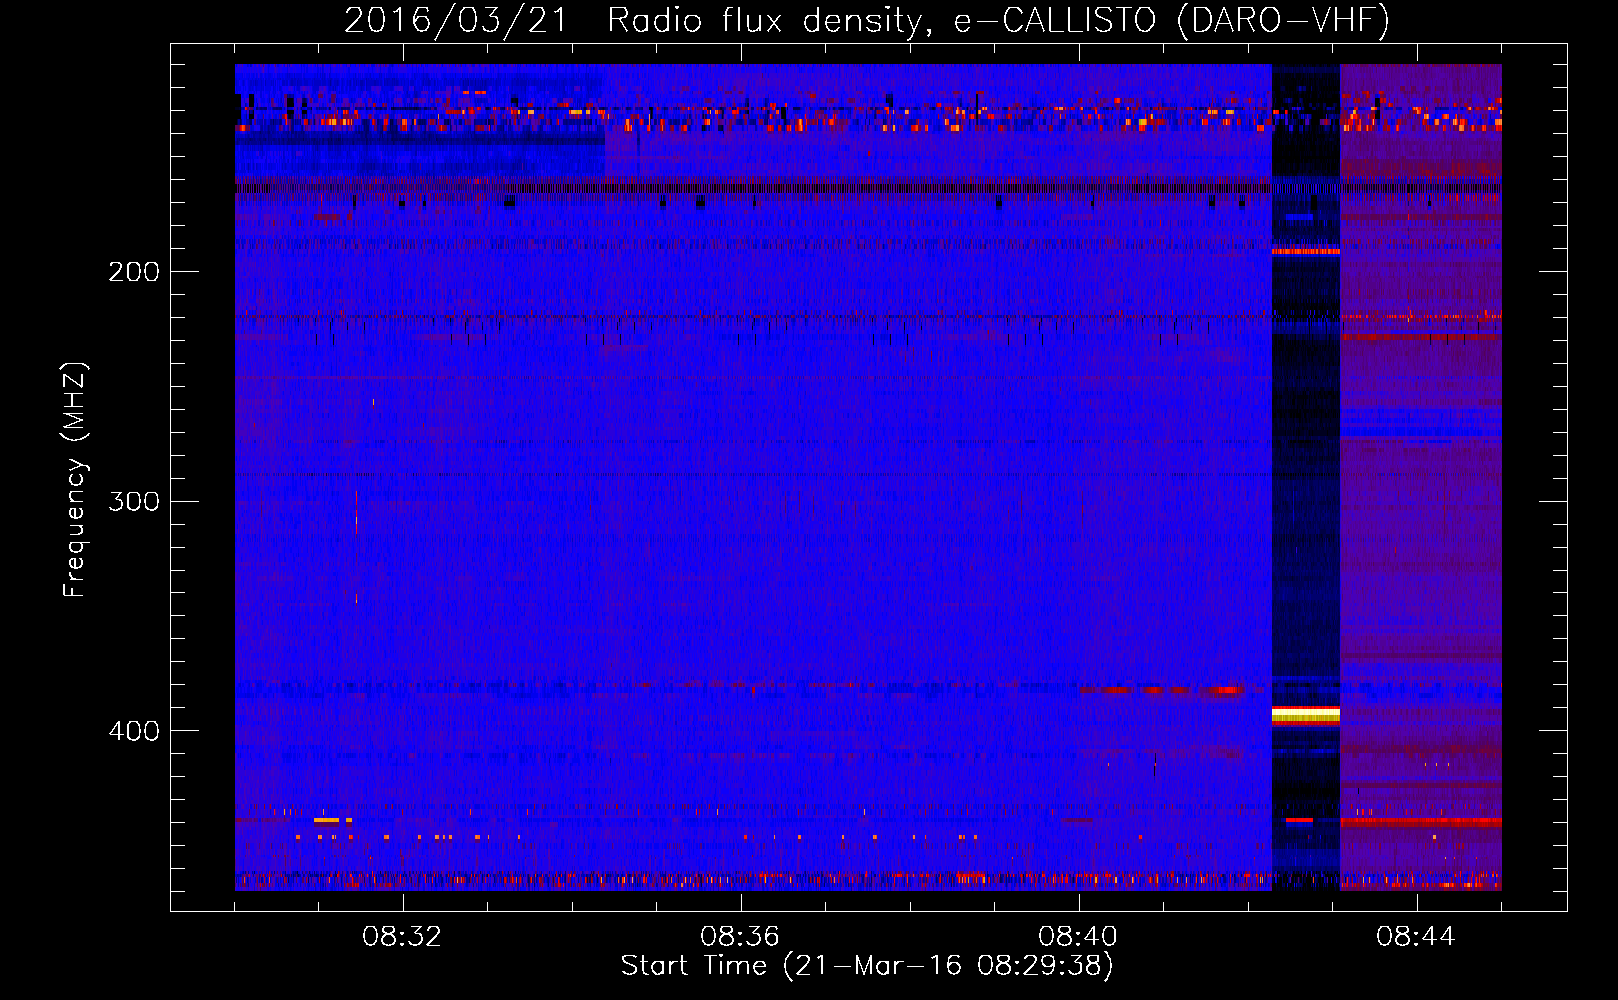Click the '08:44' time tick label
Viewport: 1618px width, 1000px height.
(1416, 937)
